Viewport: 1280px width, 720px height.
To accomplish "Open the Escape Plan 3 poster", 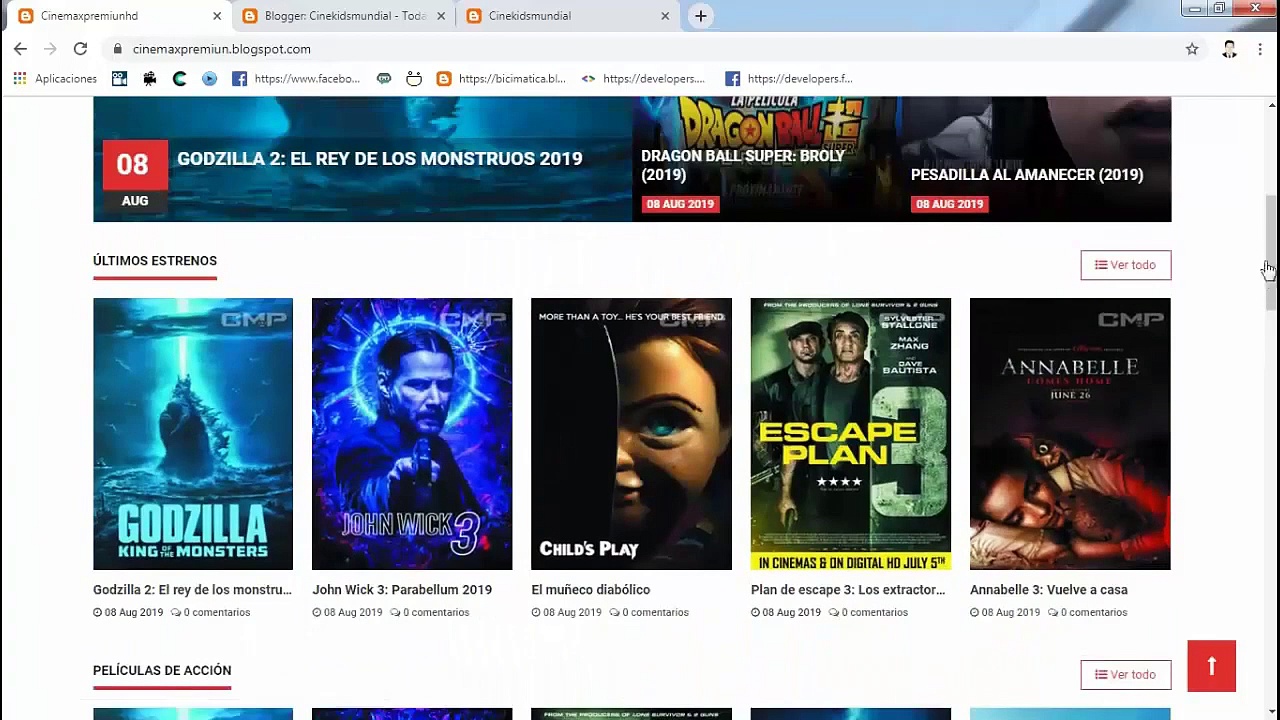I will pyautogui.click(x=851, y=434).
